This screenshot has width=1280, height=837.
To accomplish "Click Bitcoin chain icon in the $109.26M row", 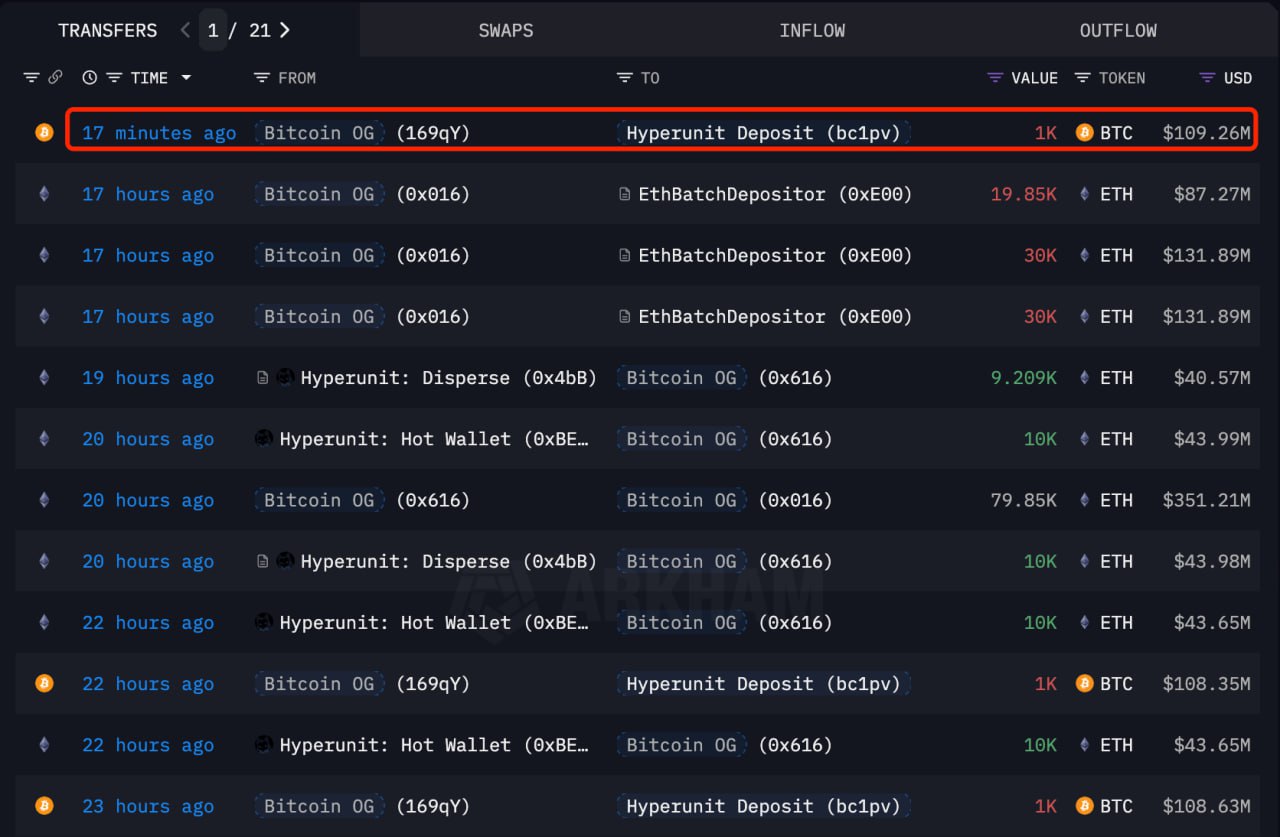I will (44, 132).
